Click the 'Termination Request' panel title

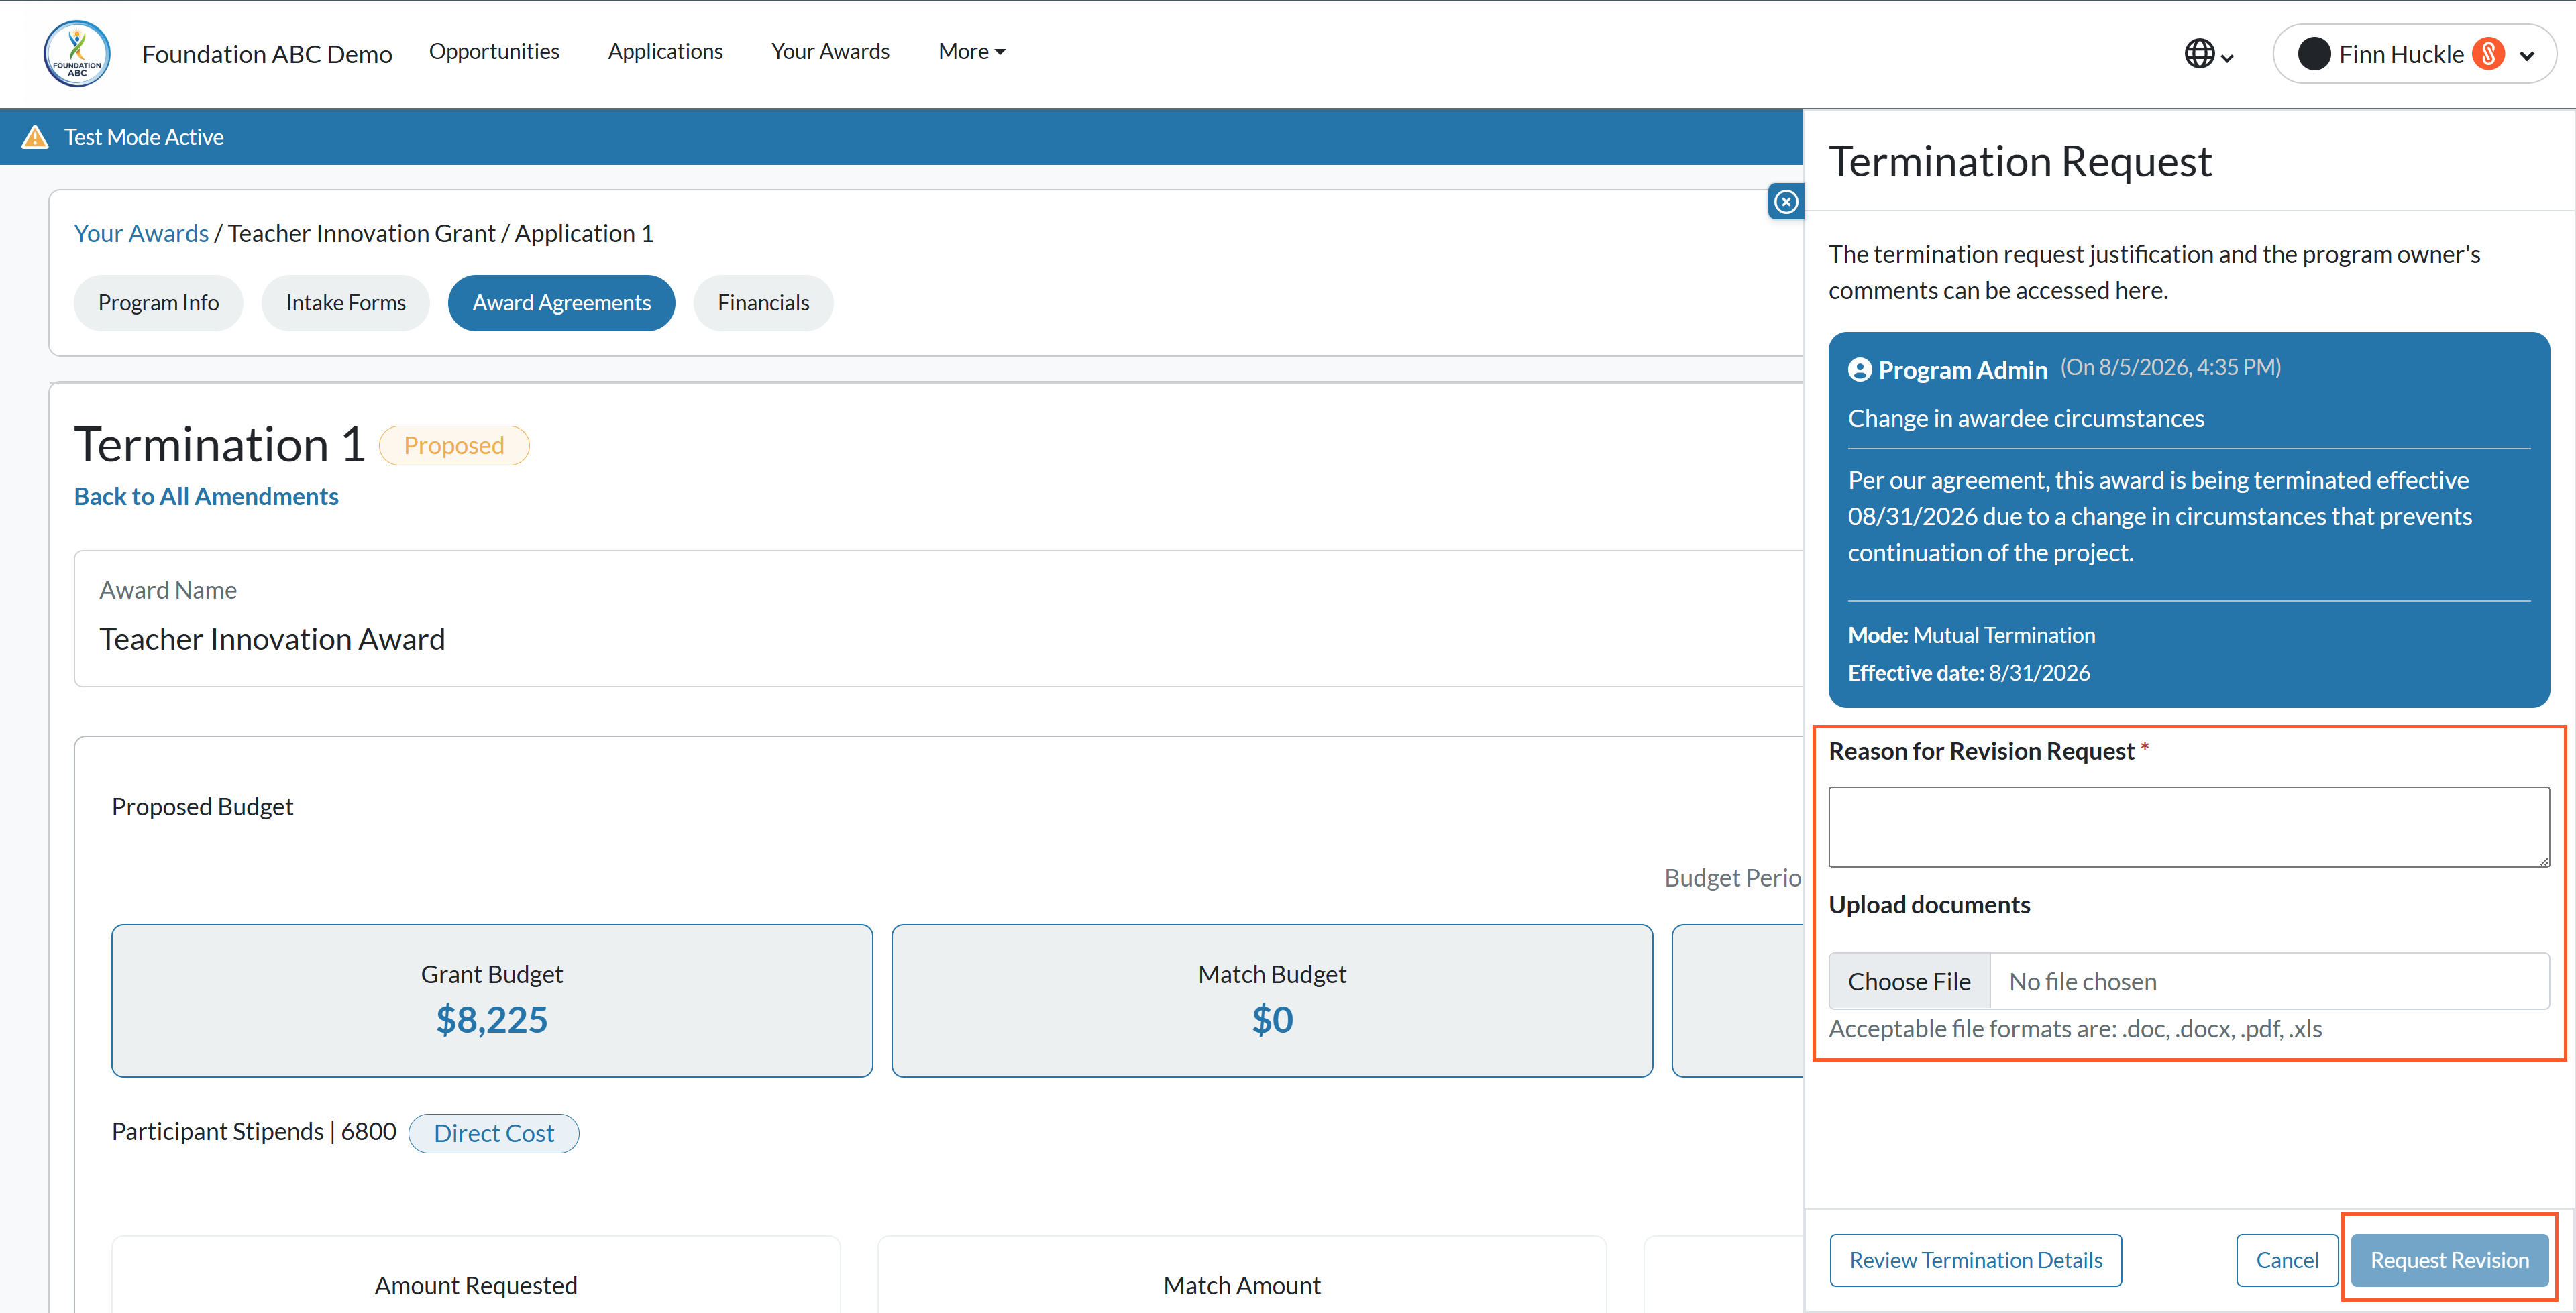(2020, 162)
